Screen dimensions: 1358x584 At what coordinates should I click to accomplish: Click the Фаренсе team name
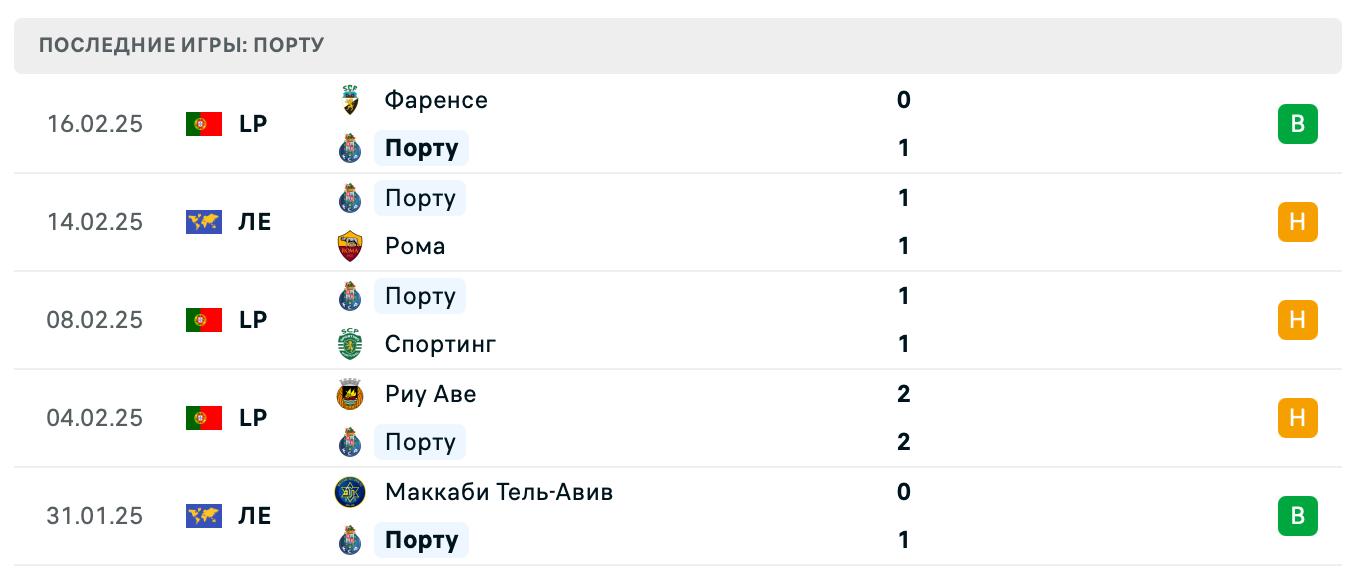point(435,99)
